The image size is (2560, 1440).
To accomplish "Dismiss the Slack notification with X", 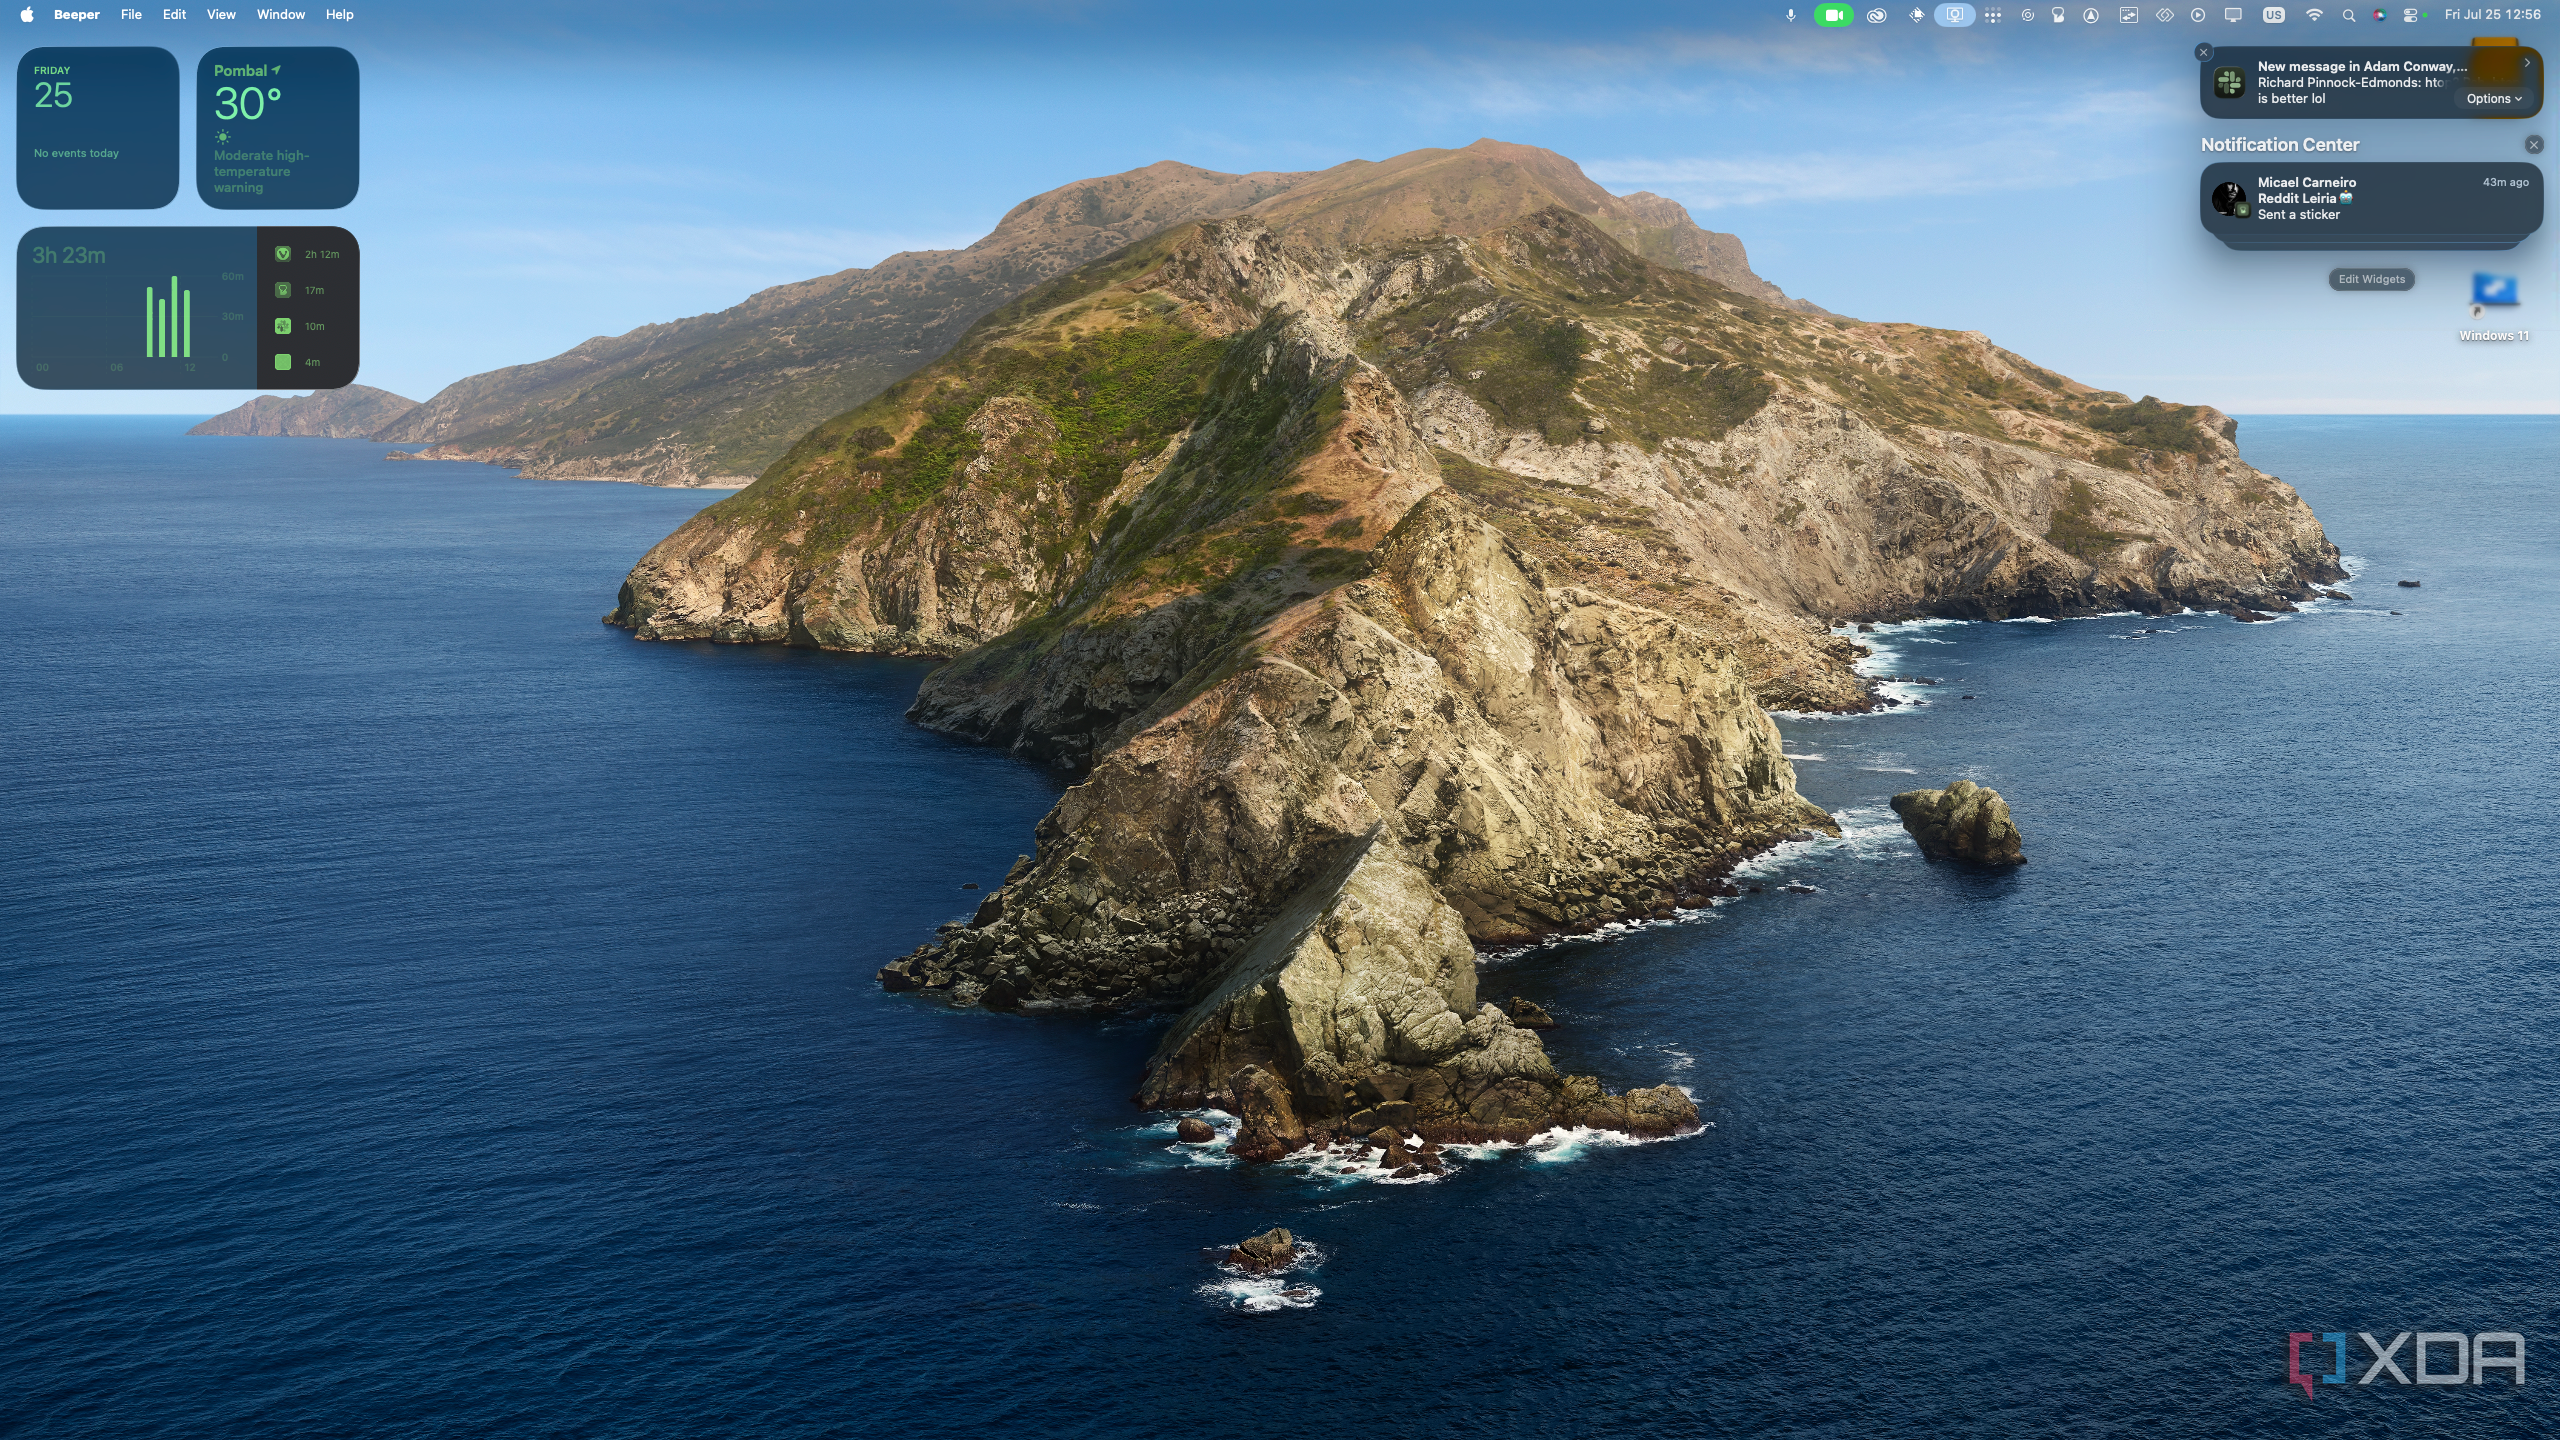I will click(2203, 52).
